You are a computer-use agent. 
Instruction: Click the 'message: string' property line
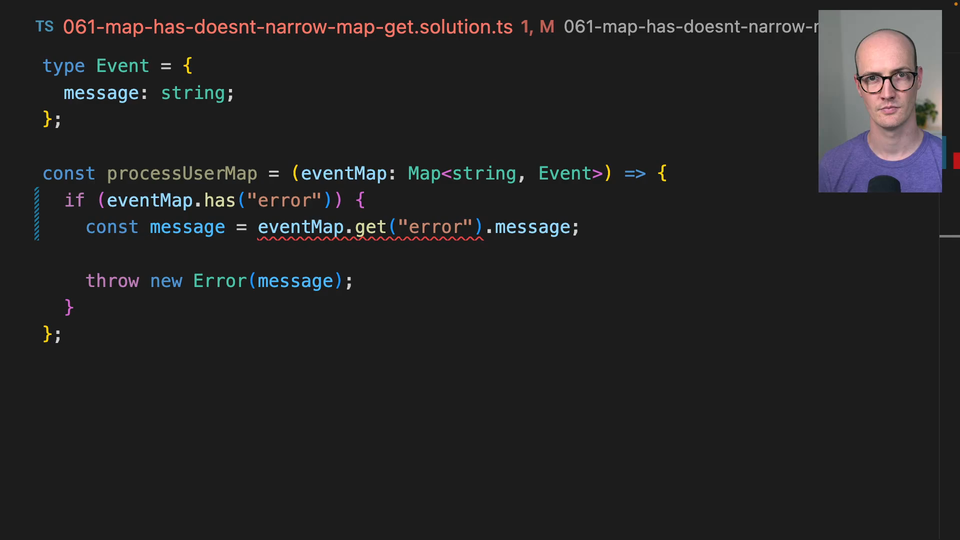click(x=148, y=93)
